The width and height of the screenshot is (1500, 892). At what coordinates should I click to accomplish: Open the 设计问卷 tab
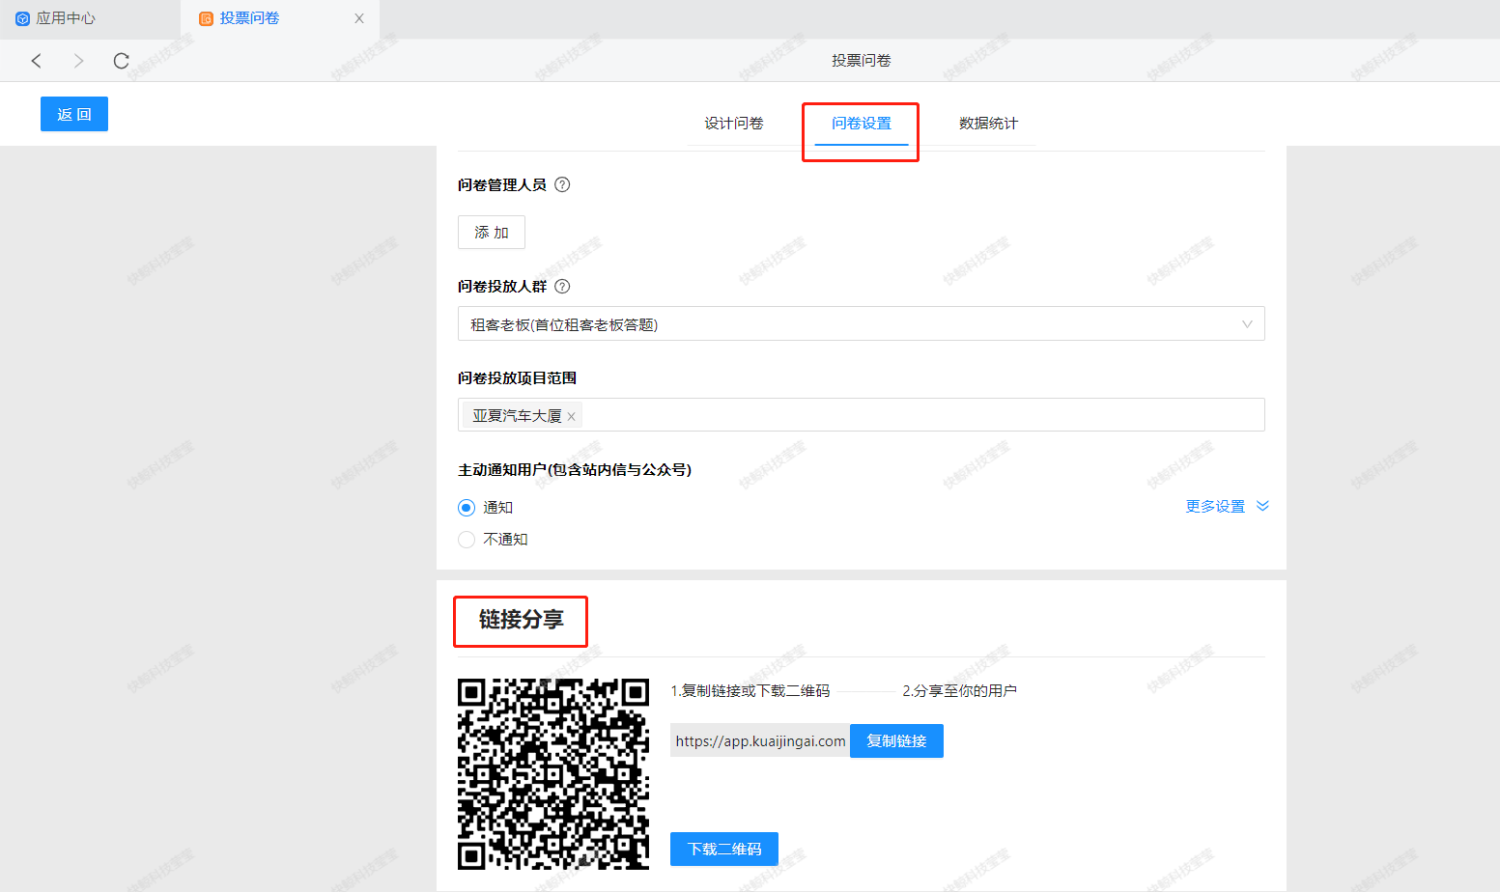click(x=734, y=123)
